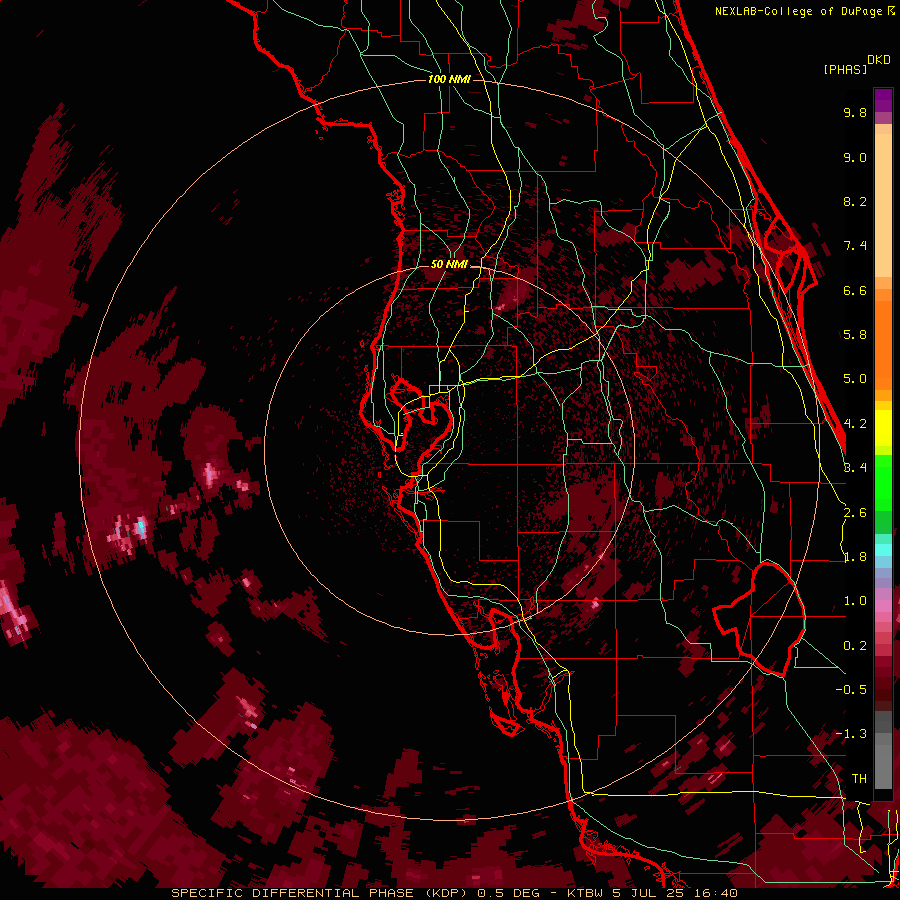
Task: Click the 1.0 value on the color scale
Action: coord(855,601)
